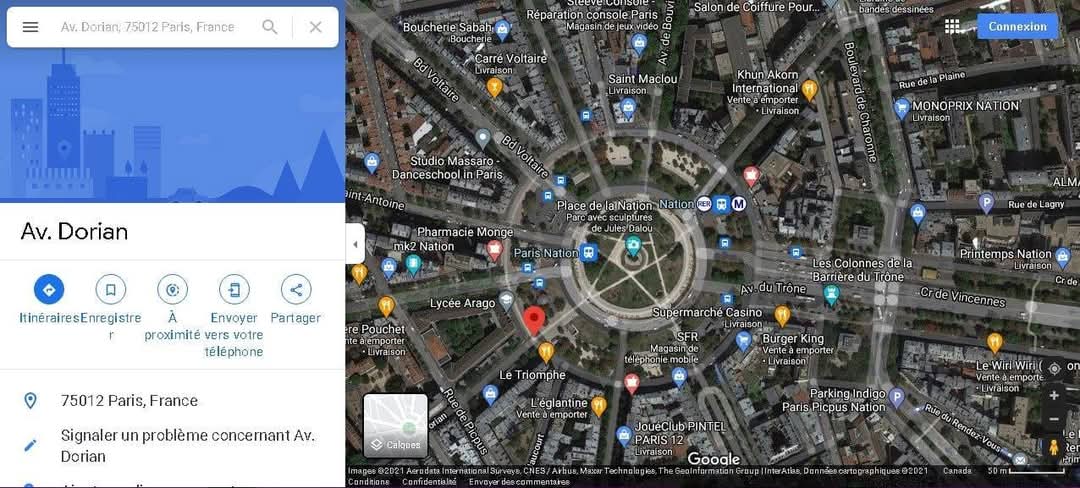
Task: Click Boucherie Sabah shop marker
Action: point(502,28)
